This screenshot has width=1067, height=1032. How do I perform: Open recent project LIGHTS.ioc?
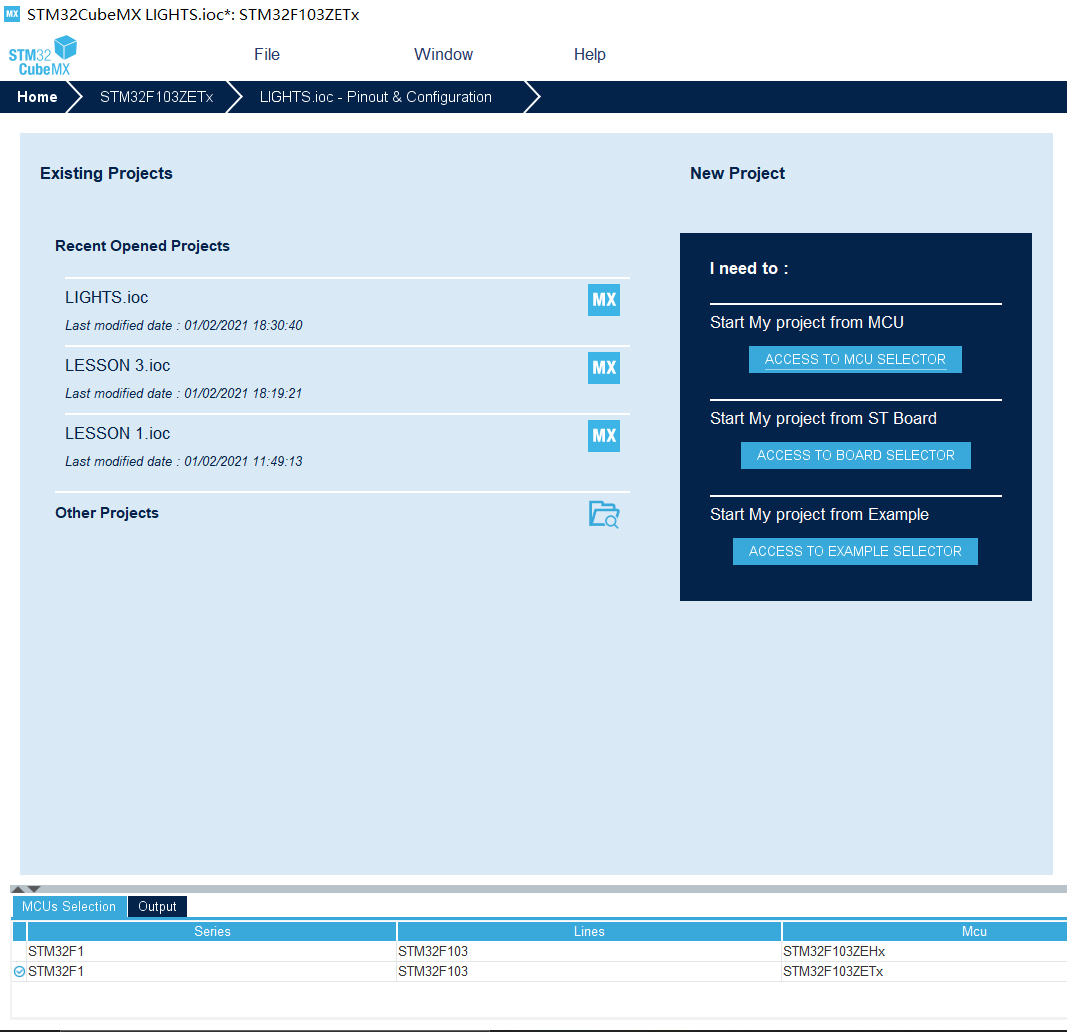(x=107, y=297)
